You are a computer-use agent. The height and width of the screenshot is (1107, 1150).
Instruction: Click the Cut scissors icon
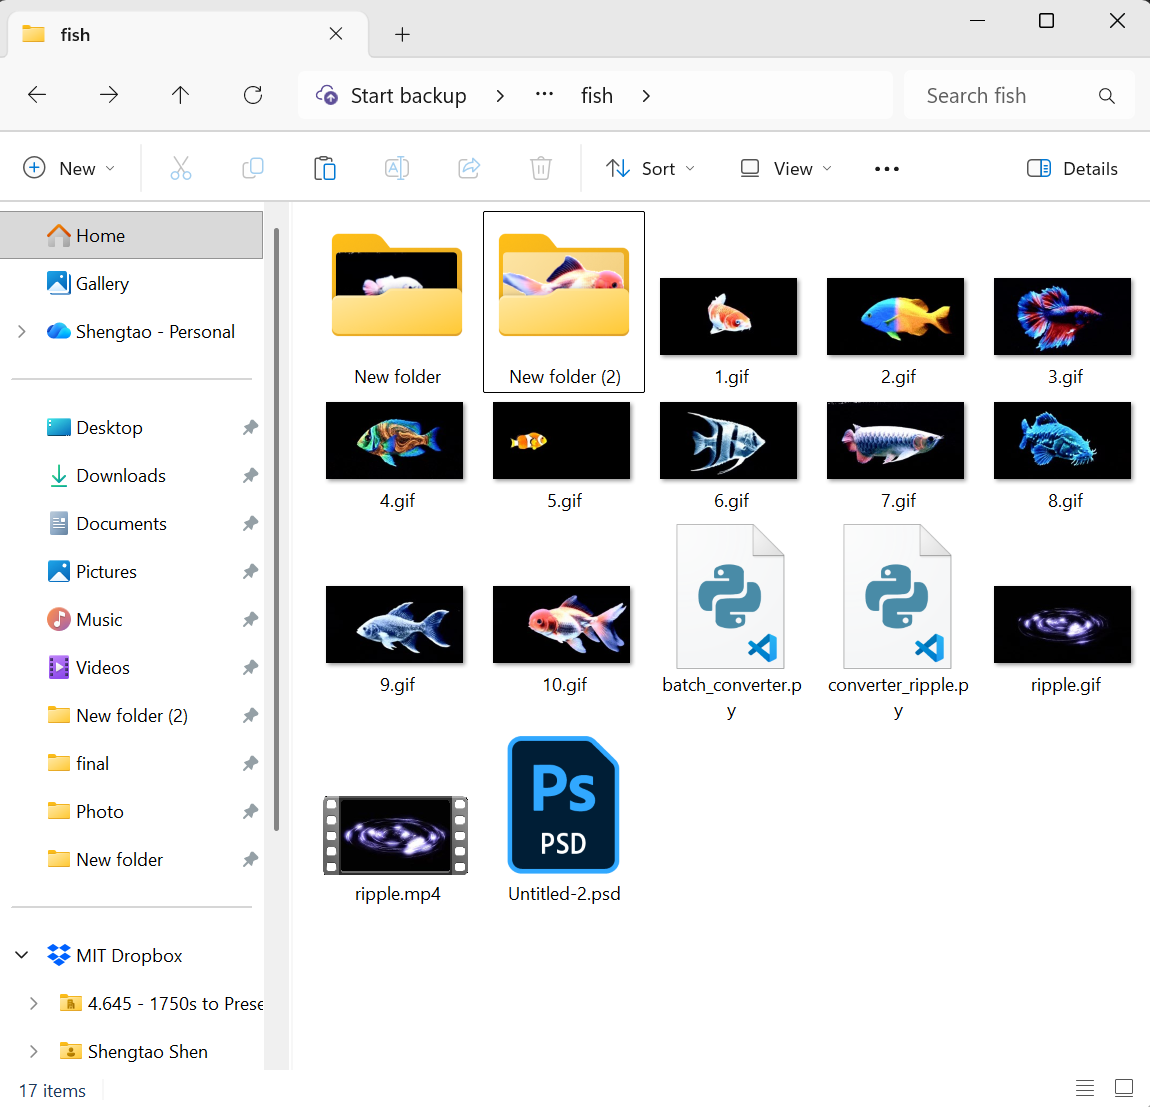pos(181,168)
